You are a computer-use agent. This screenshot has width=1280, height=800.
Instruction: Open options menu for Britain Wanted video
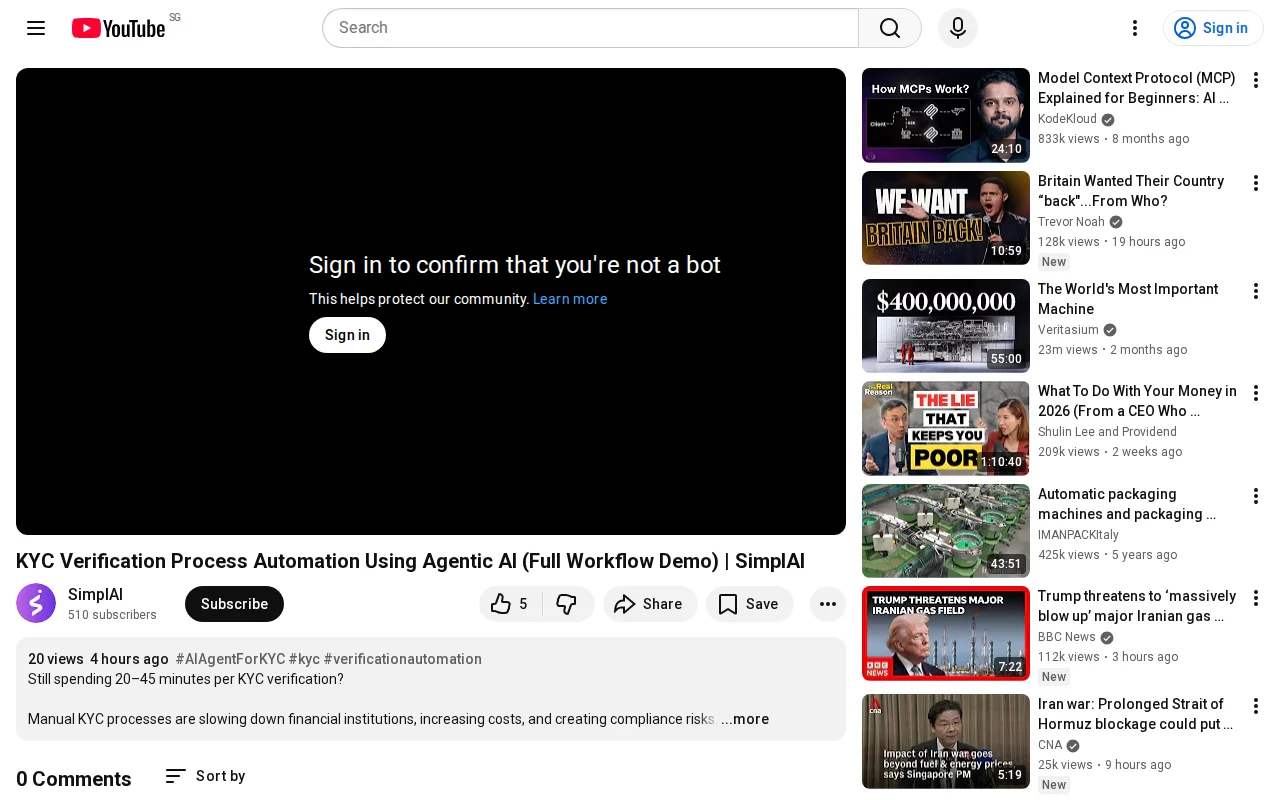point(1256,183)
